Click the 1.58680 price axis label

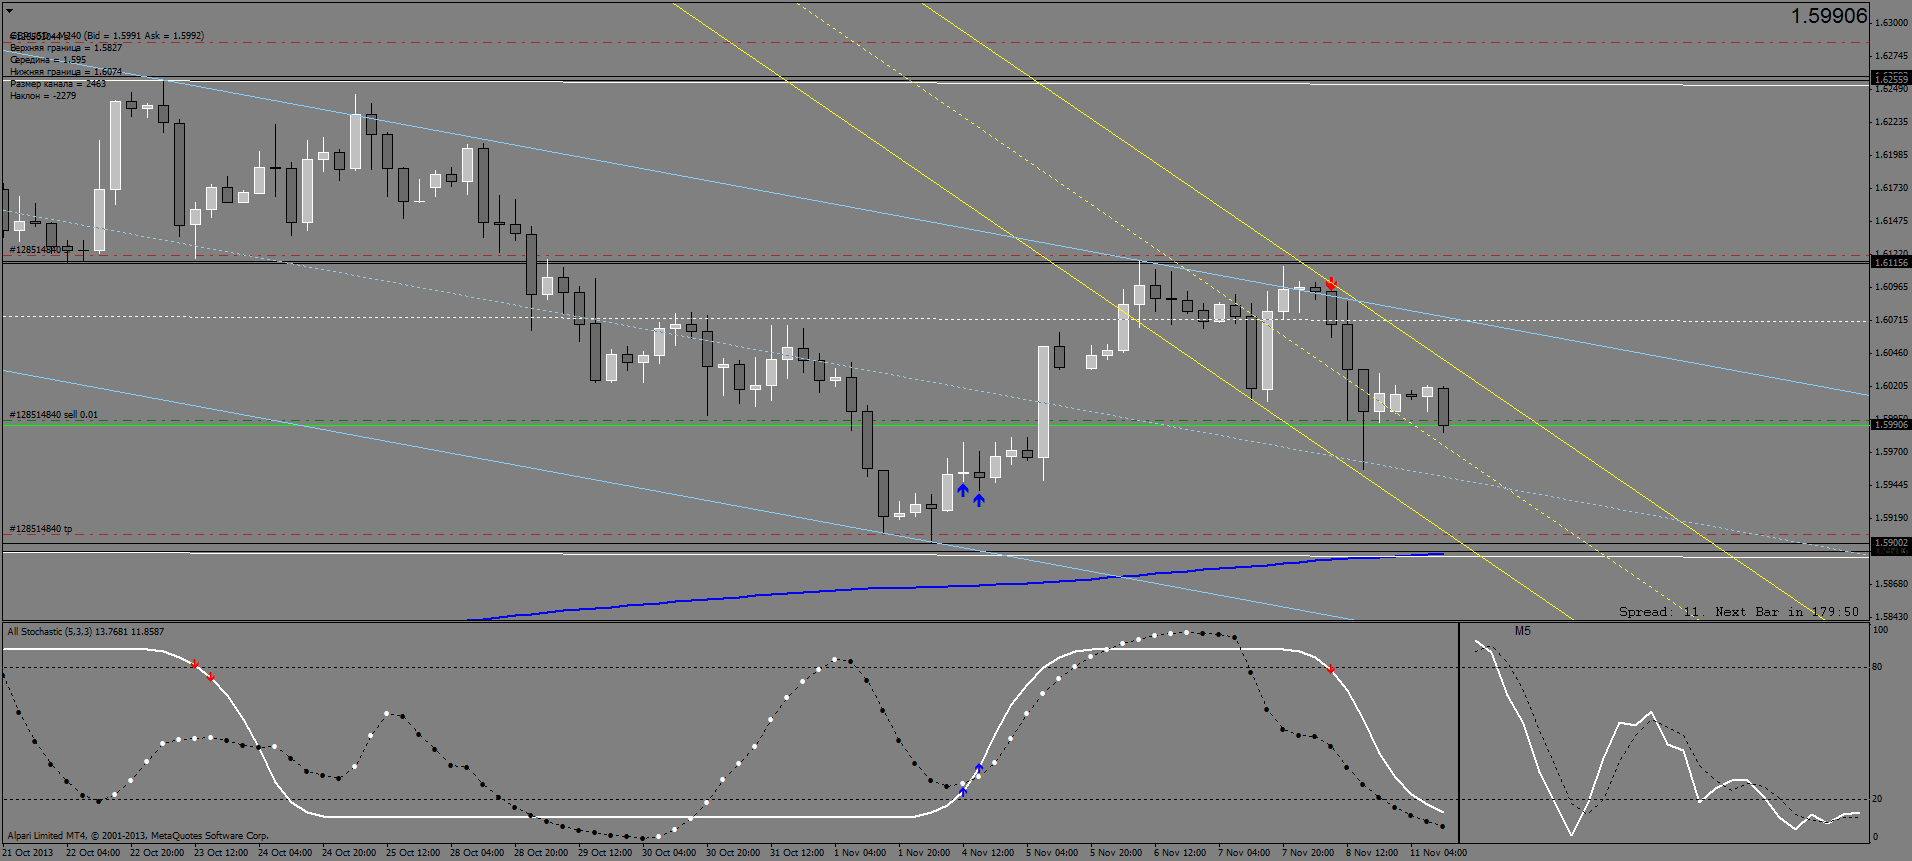point(1891,584)
